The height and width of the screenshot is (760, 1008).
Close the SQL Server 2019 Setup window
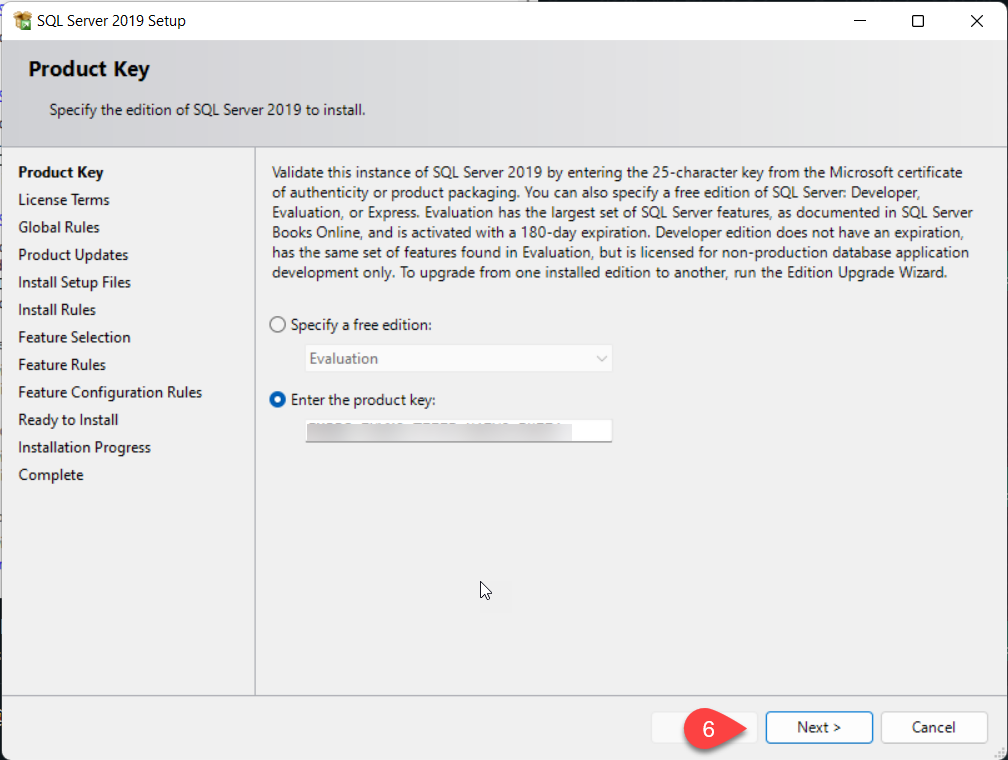coord(976,21)
